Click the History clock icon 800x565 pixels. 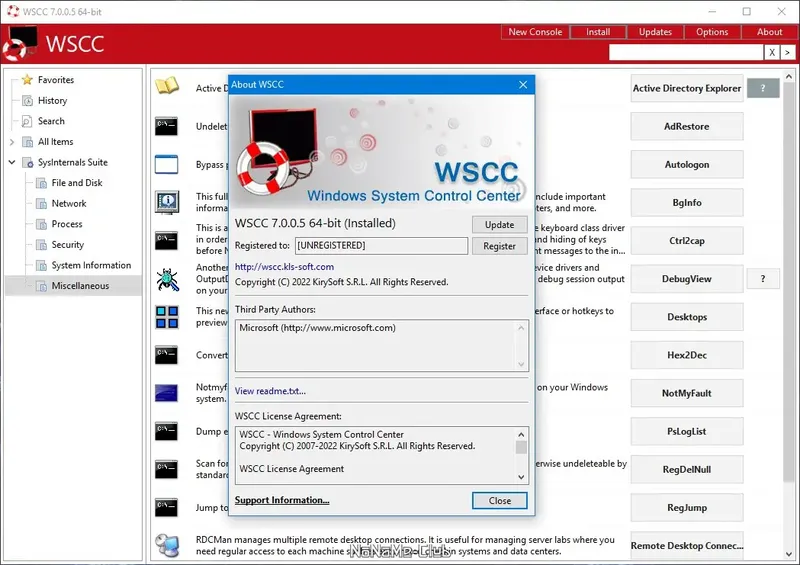coord(28,101)
